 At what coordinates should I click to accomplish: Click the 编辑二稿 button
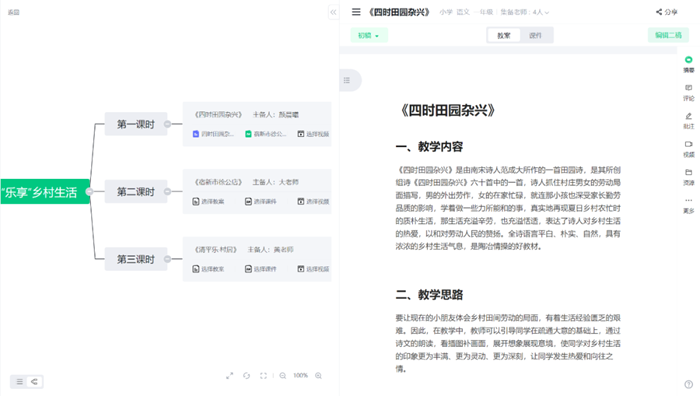coord(668,35)
